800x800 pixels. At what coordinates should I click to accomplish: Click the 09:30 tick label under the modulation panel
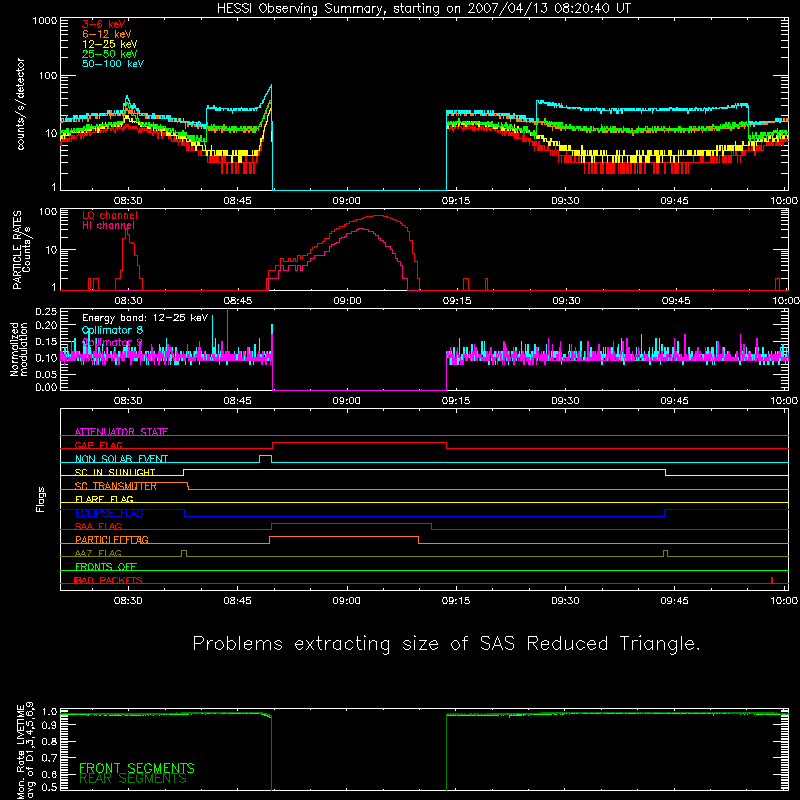tap(565, 401)
